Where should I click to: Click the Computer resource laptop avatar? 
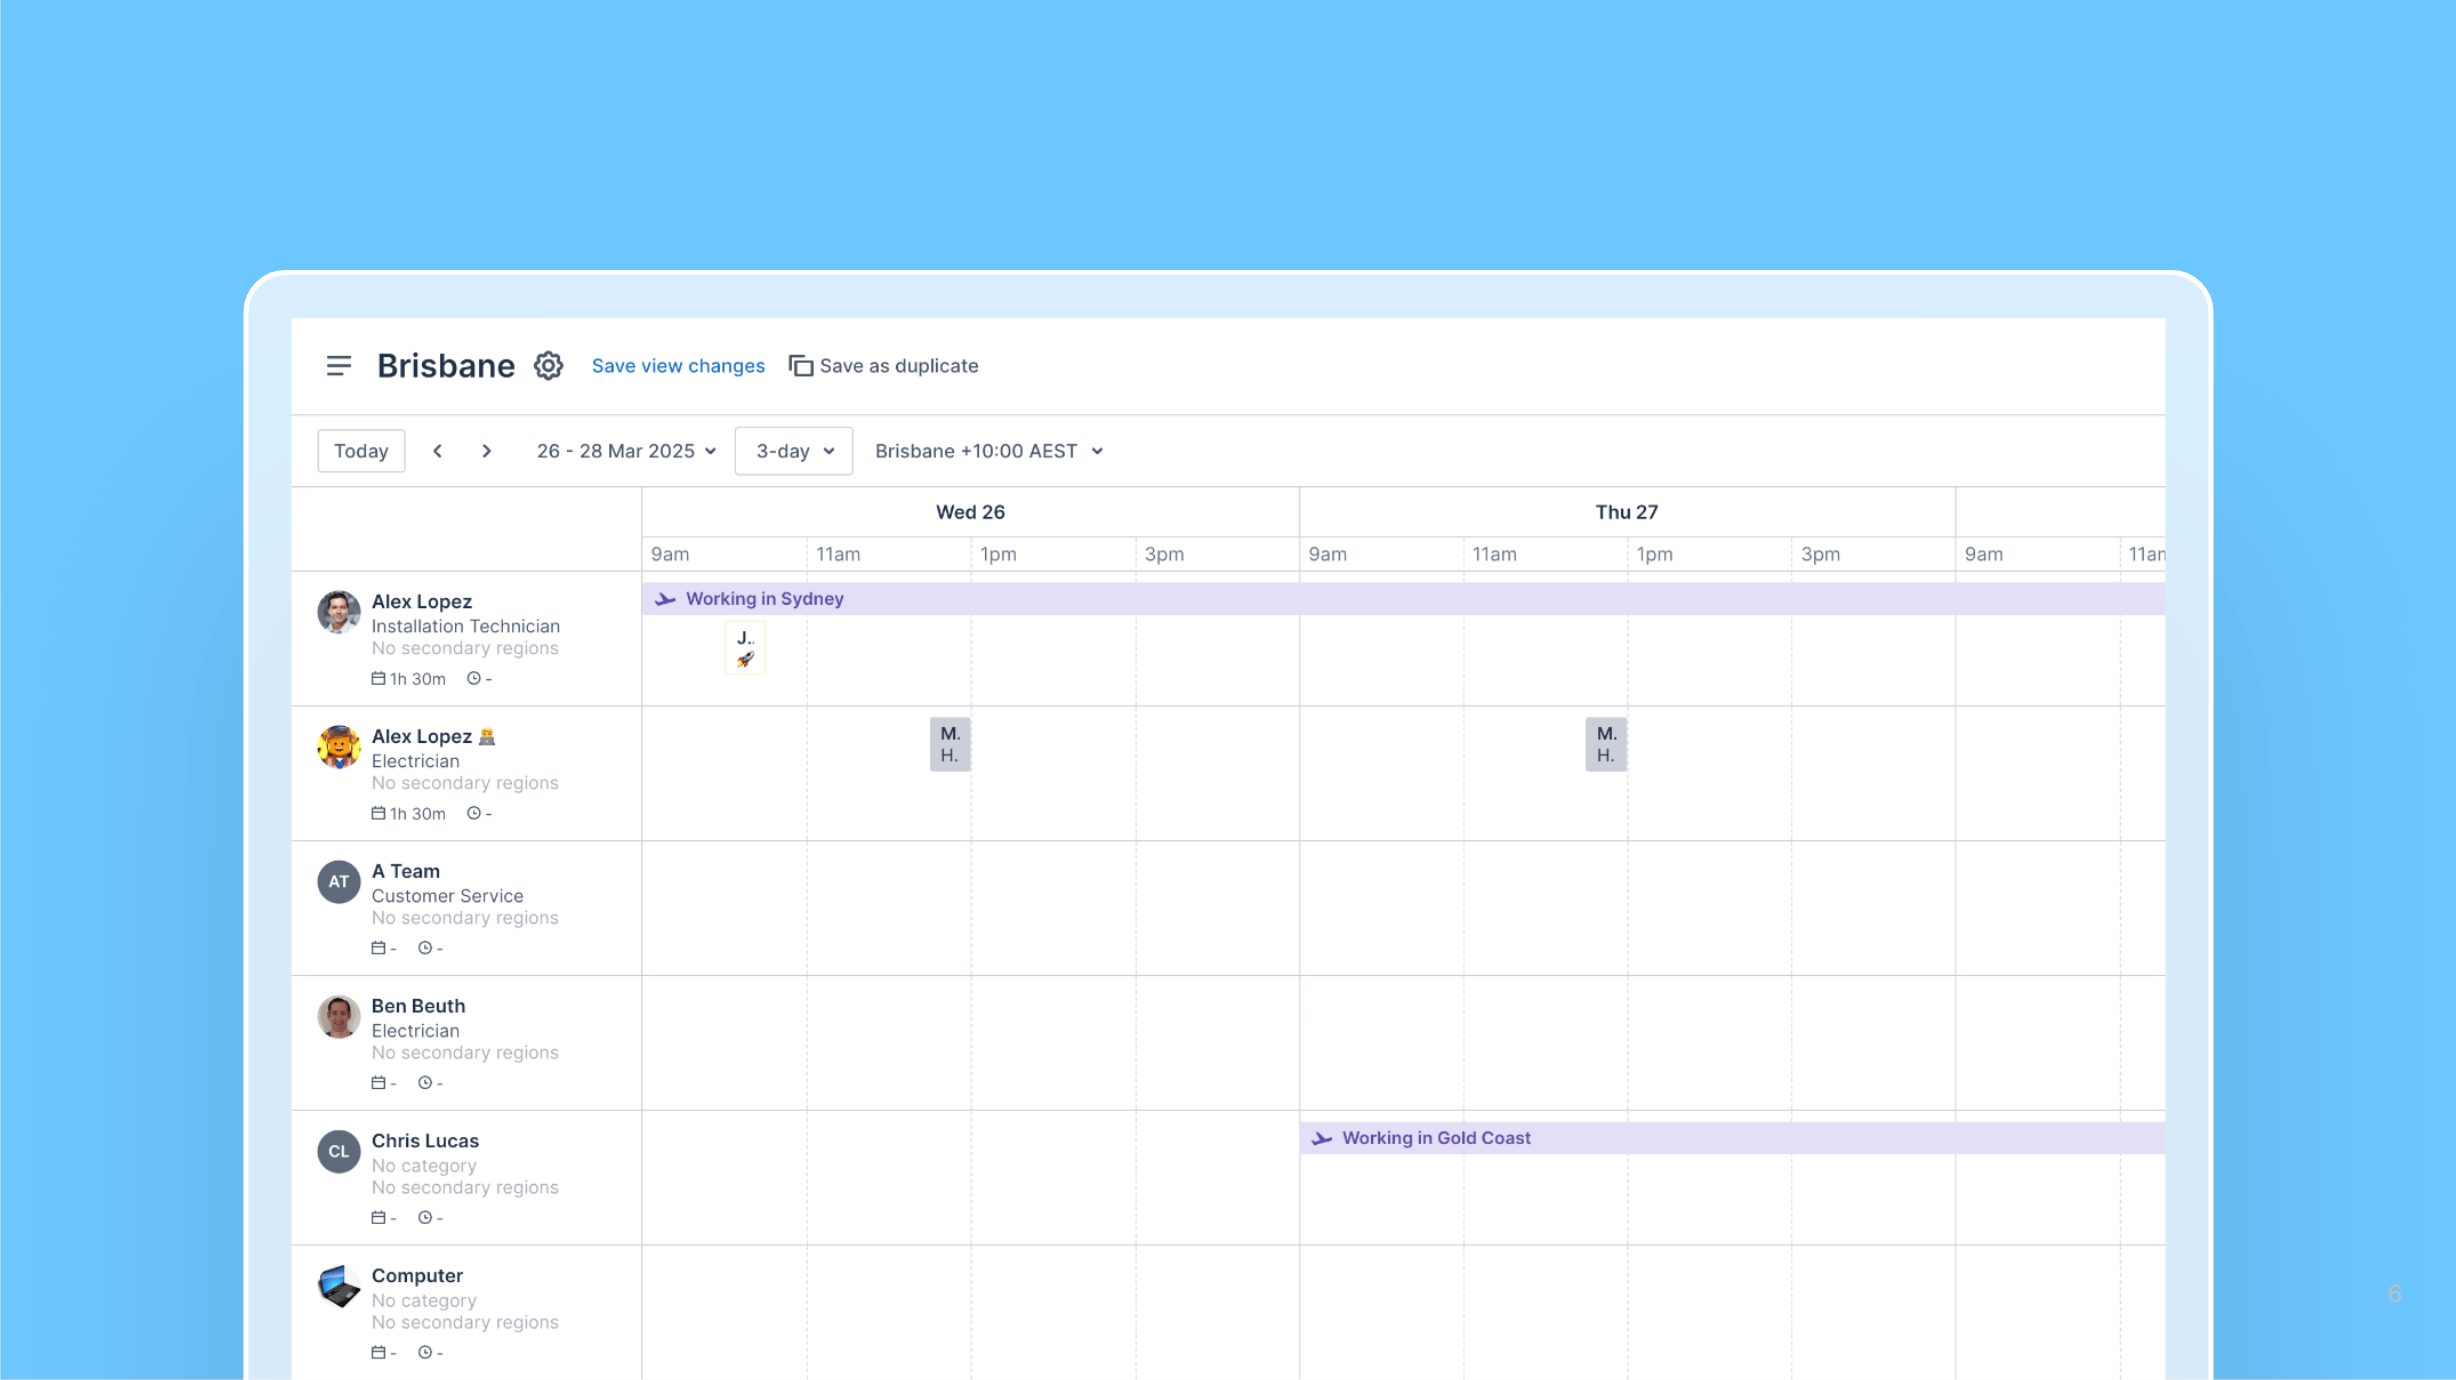339,1287
